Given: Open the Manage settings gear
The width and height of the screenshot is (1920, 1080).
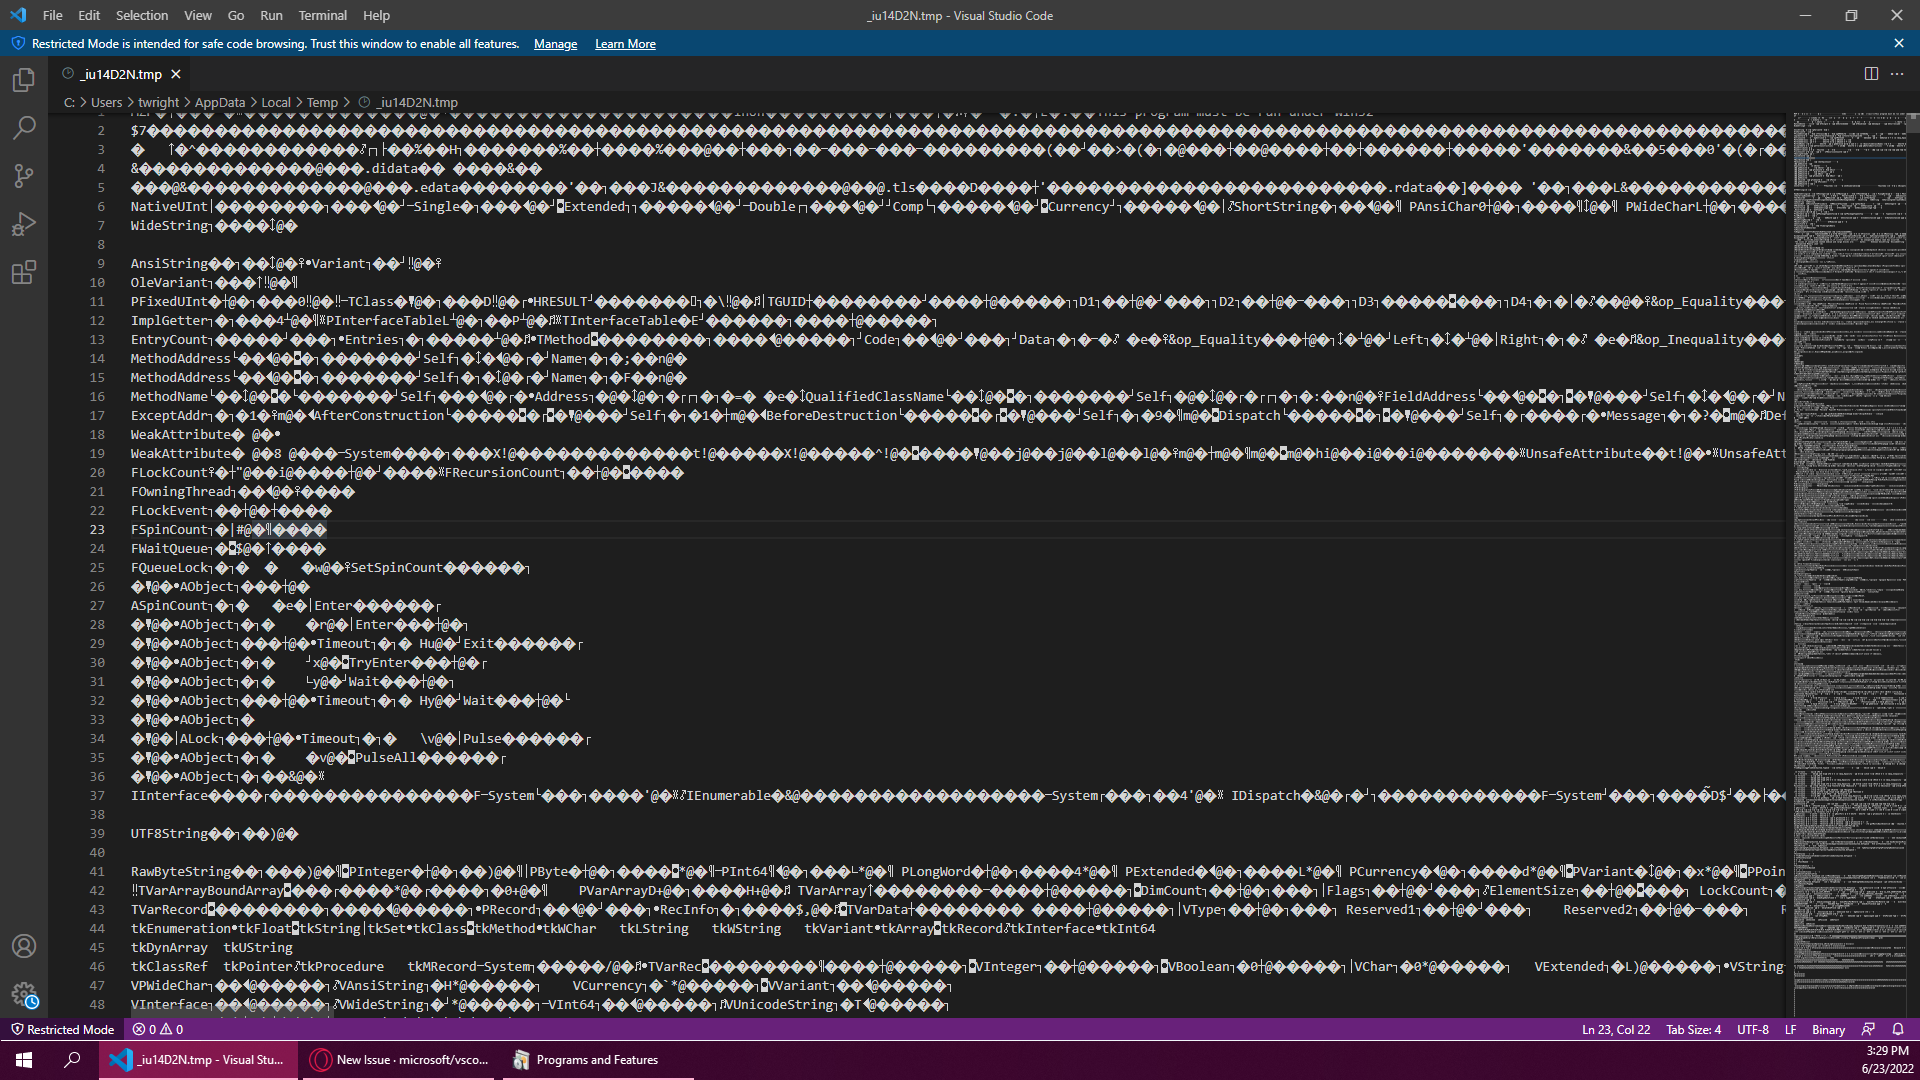Looking at the screenshot, I should (x=24, y=995).
